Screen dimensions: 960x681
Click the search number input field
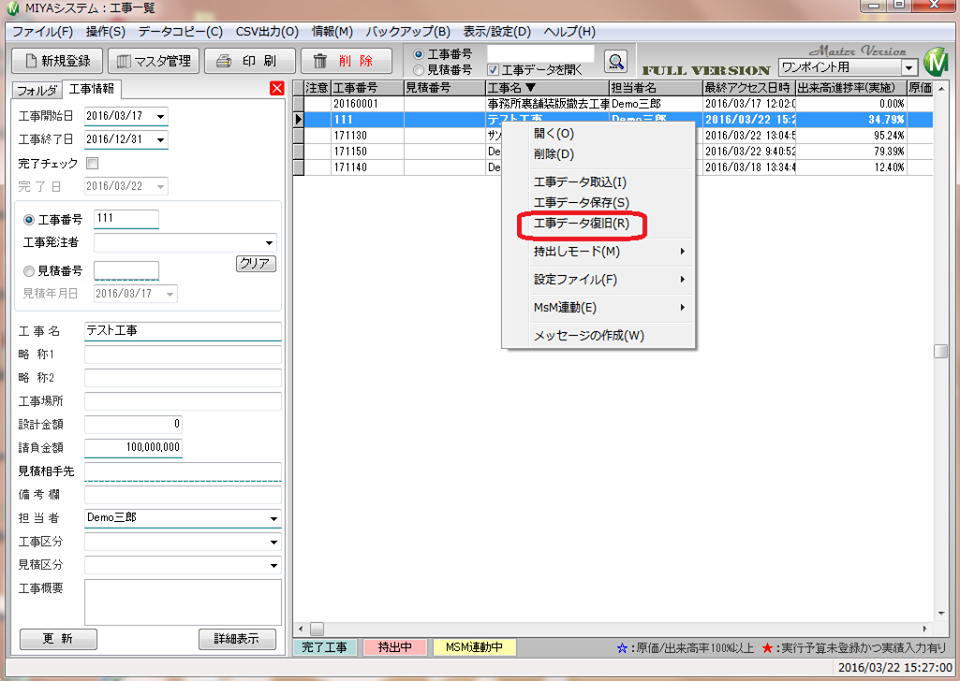(x=541, y=54)
